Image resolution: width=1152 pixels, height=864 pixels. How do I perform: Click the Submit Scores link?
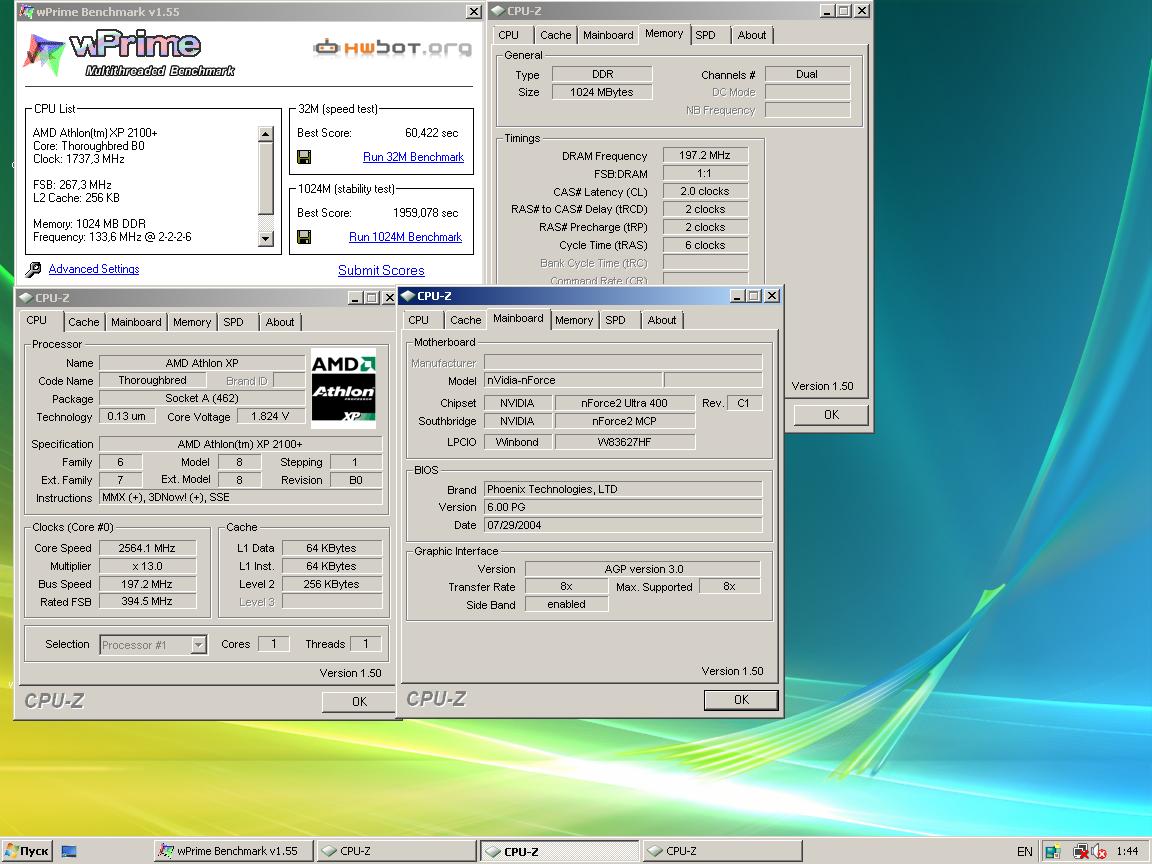coord(381,270)
